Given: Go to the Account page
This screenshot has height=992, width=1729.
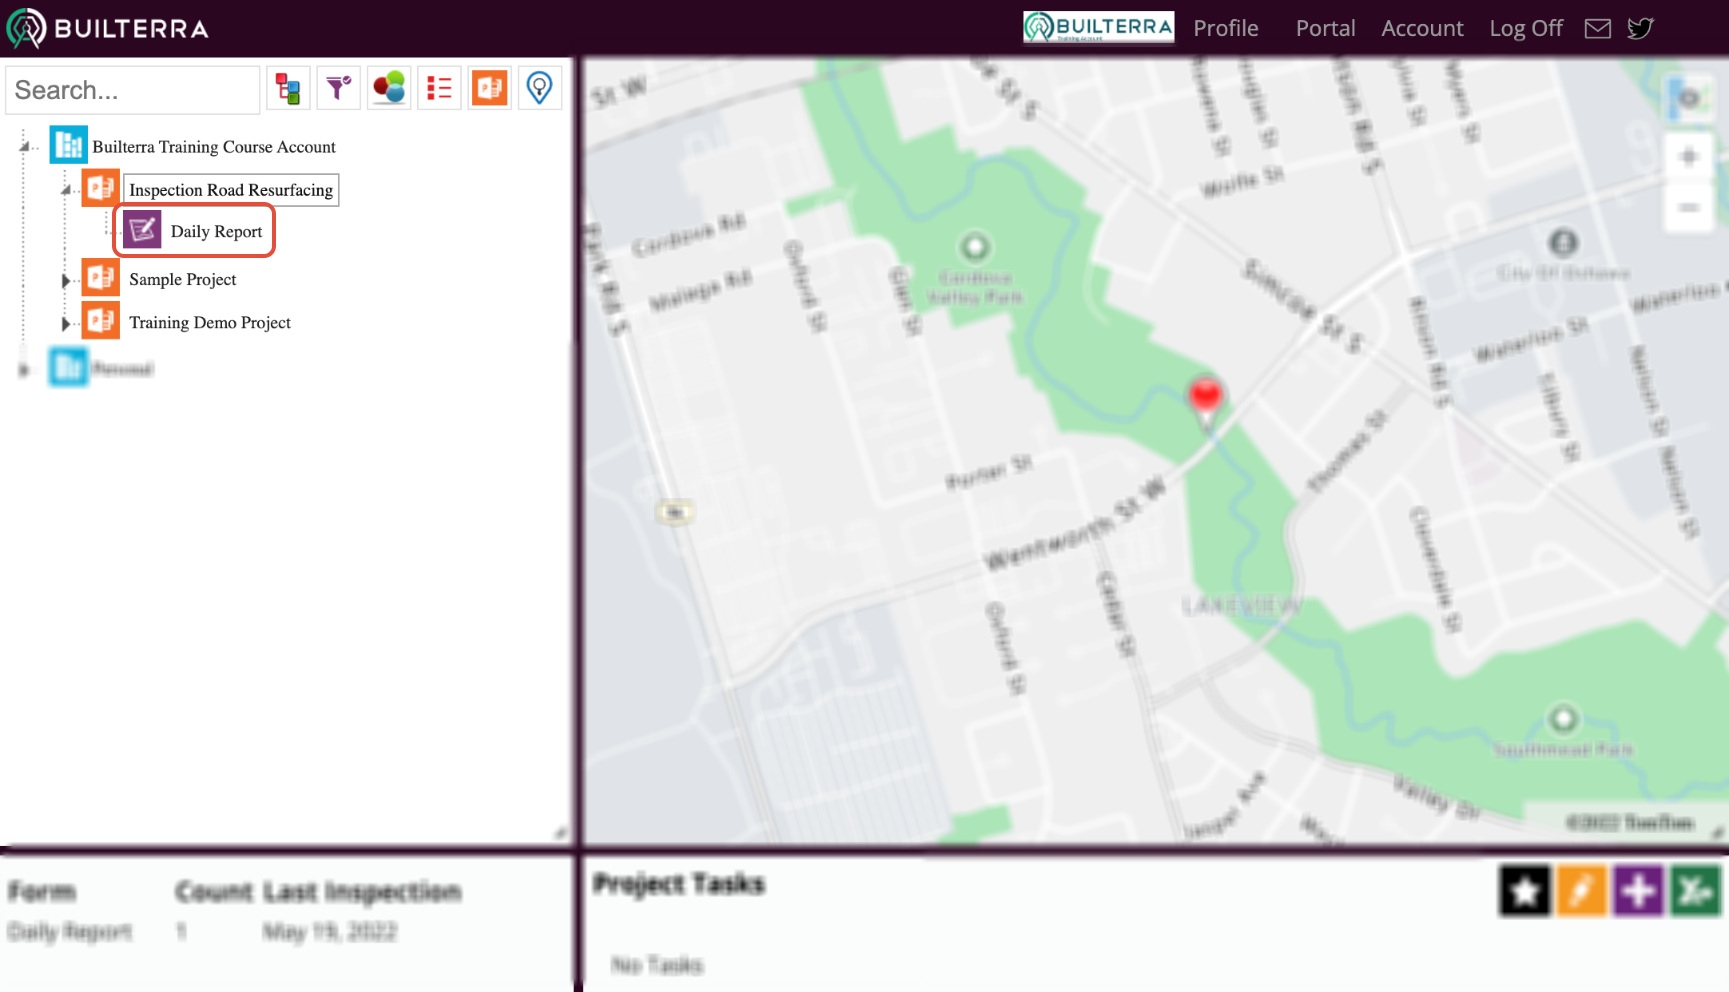Looking at the screenshot, I should pos(1422,28).
